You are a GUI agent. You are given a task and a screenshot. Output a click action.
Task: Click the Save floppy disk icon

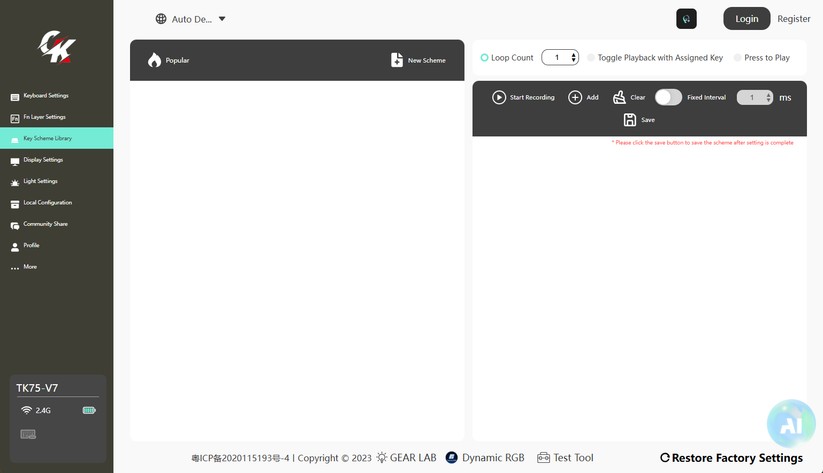[630, 120]
